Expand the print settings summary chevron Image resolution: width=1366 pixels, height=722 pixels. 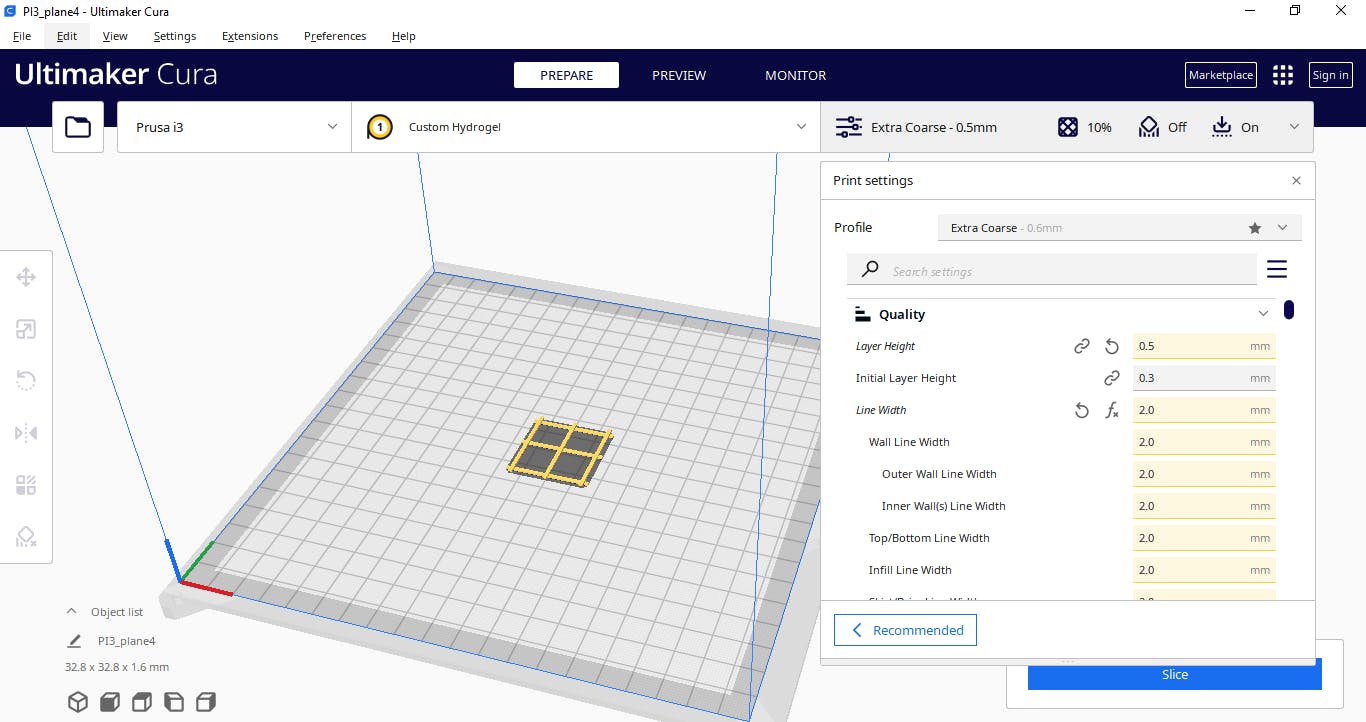(1295, 127)
